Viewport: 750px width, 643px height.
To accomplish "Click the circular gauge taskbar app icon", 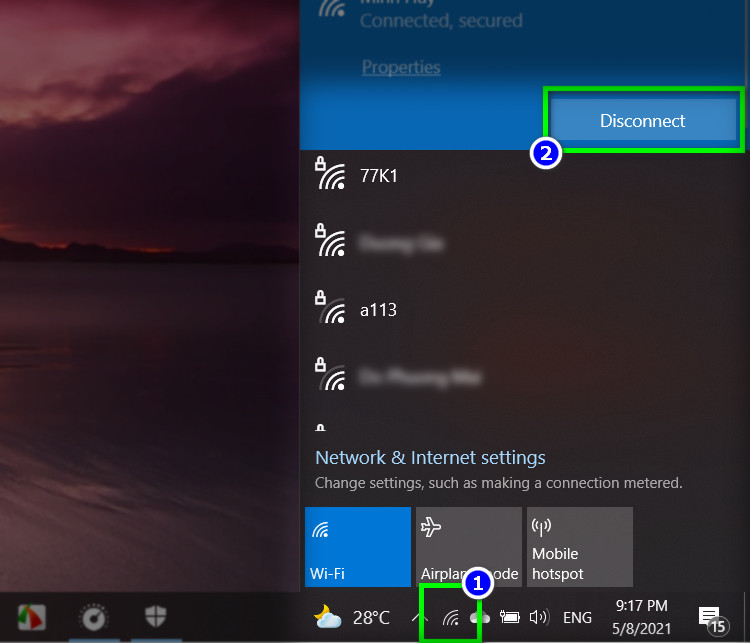I will pyautogui.click(x=94, y=616).
